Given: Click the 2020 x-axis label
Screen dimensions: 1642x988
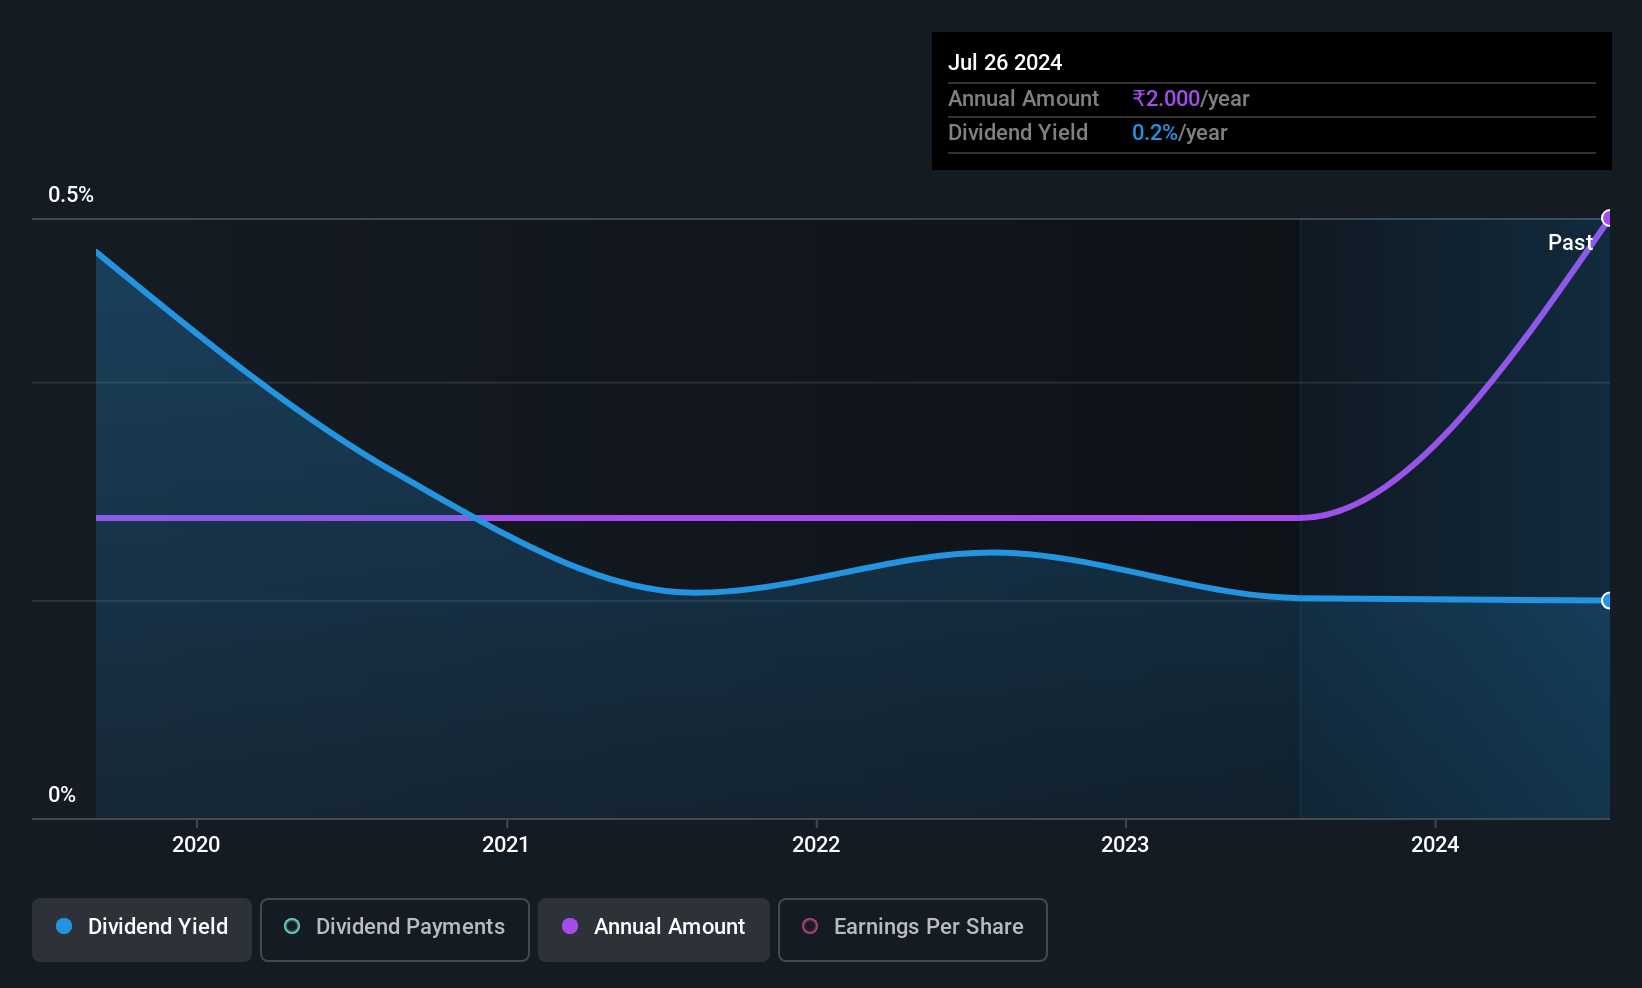Looking at the screenshot, I should coord(196,844).
